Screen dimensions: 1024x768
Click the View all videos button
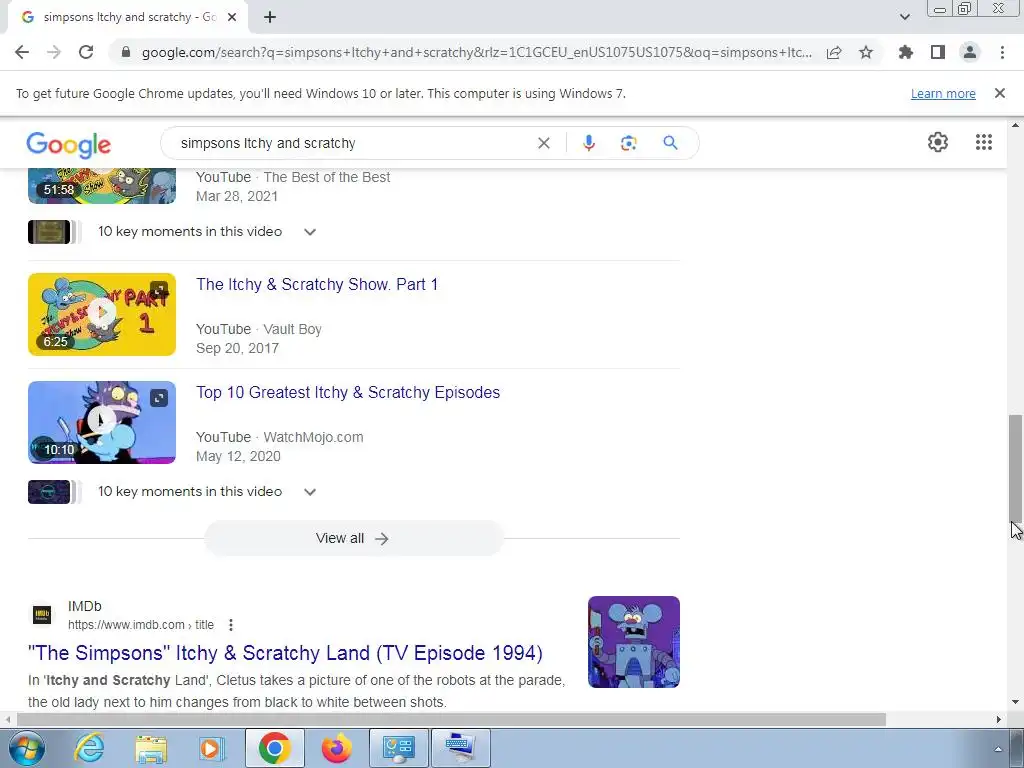(353, 538)
